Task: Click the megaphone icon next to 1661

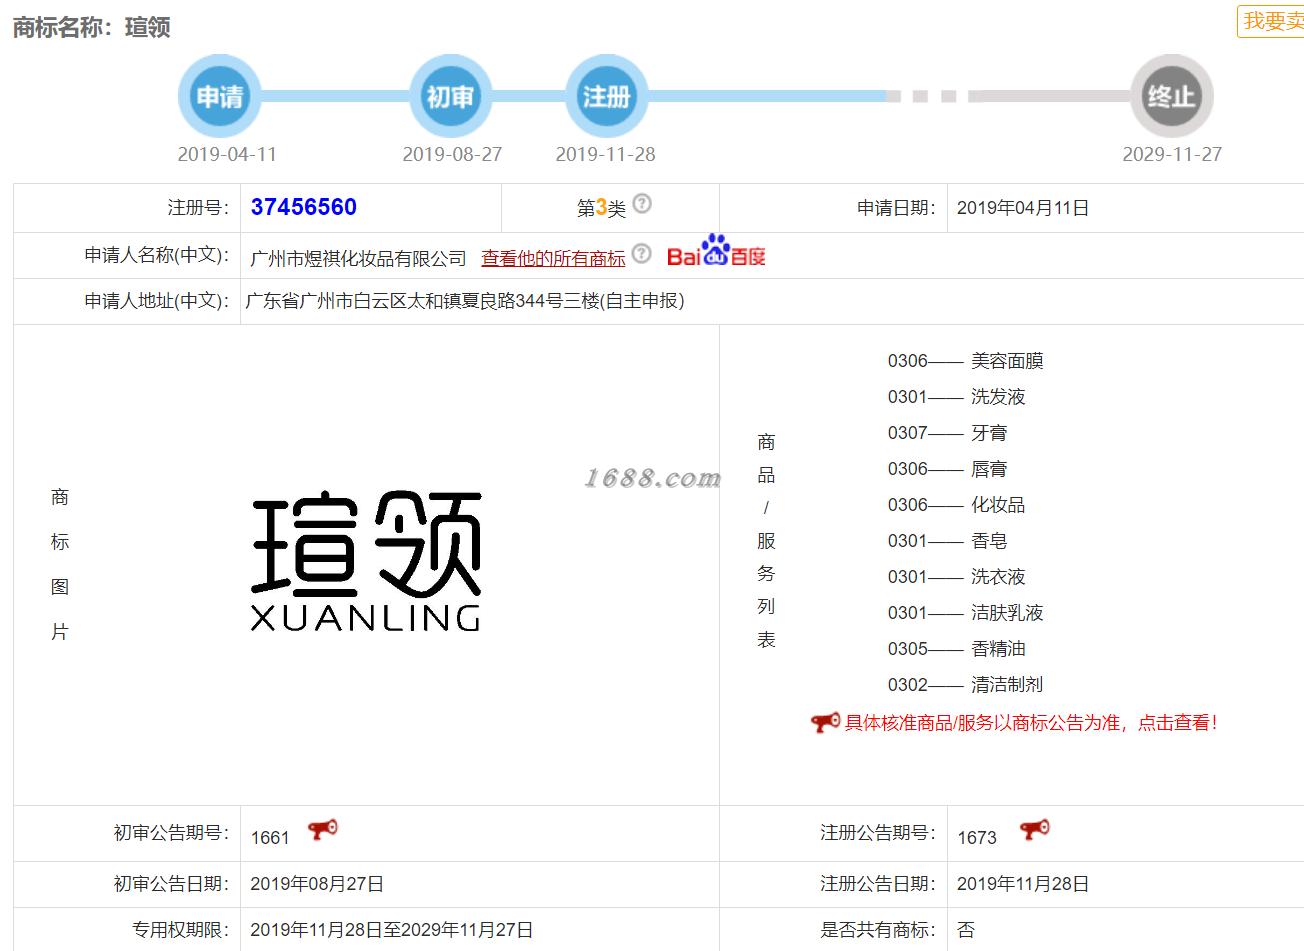Action: click(323, 829)
